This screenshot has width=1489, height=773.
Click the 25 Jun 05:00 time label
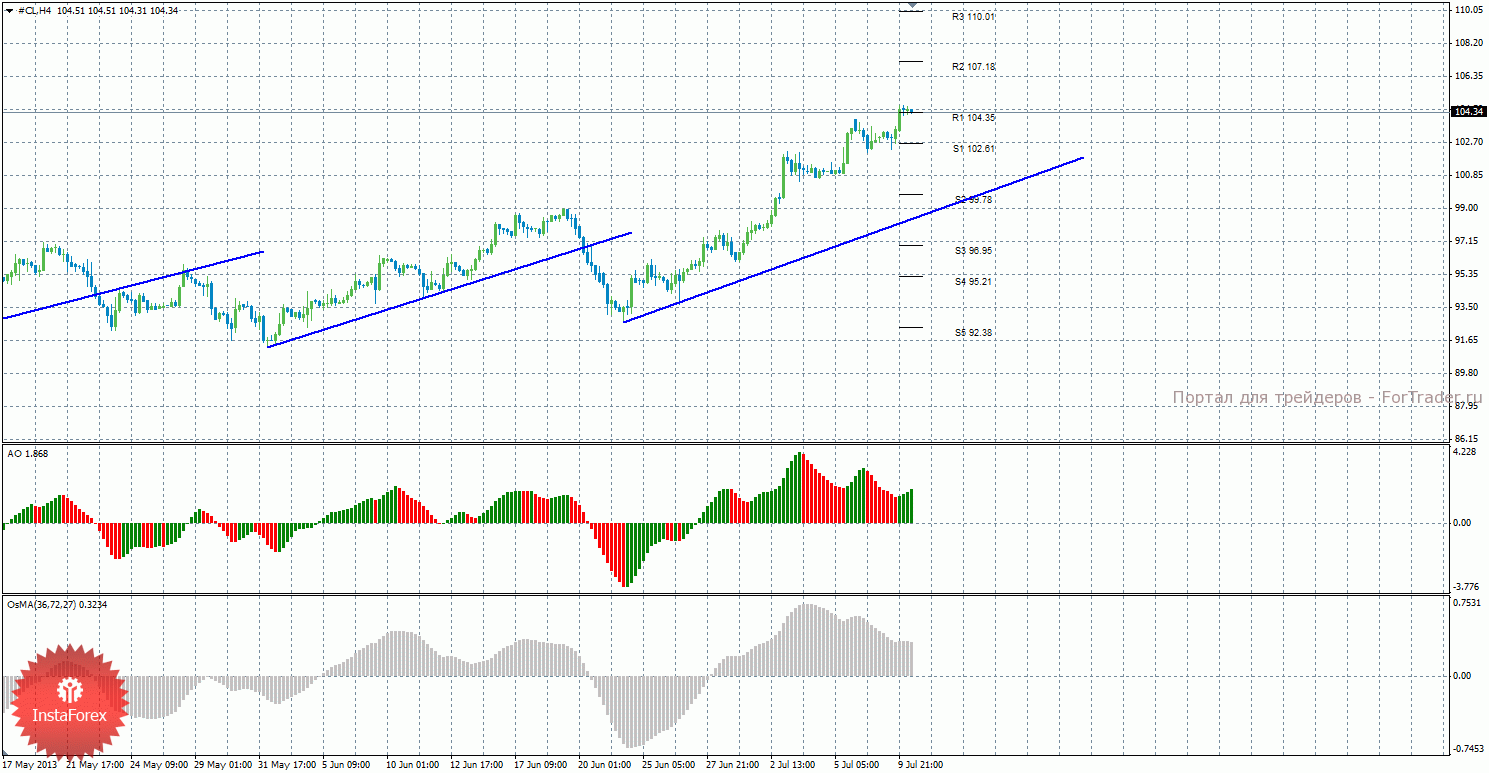point(669,765)
